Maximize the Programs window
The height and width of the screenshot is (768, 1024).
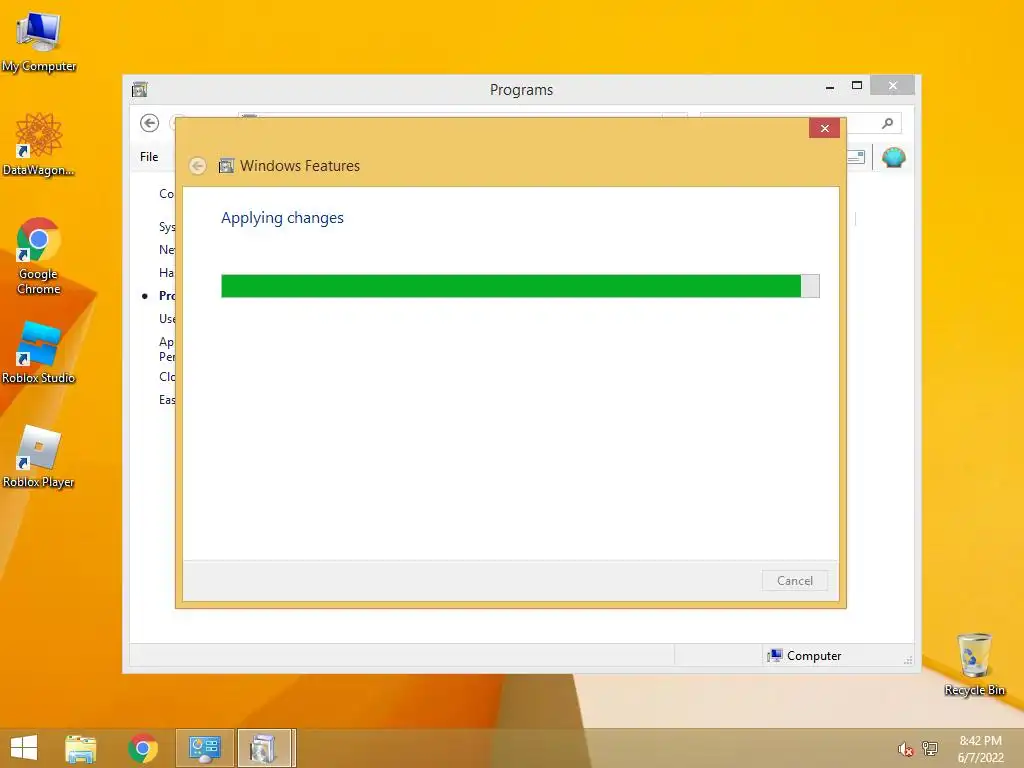tap(857, 86)
